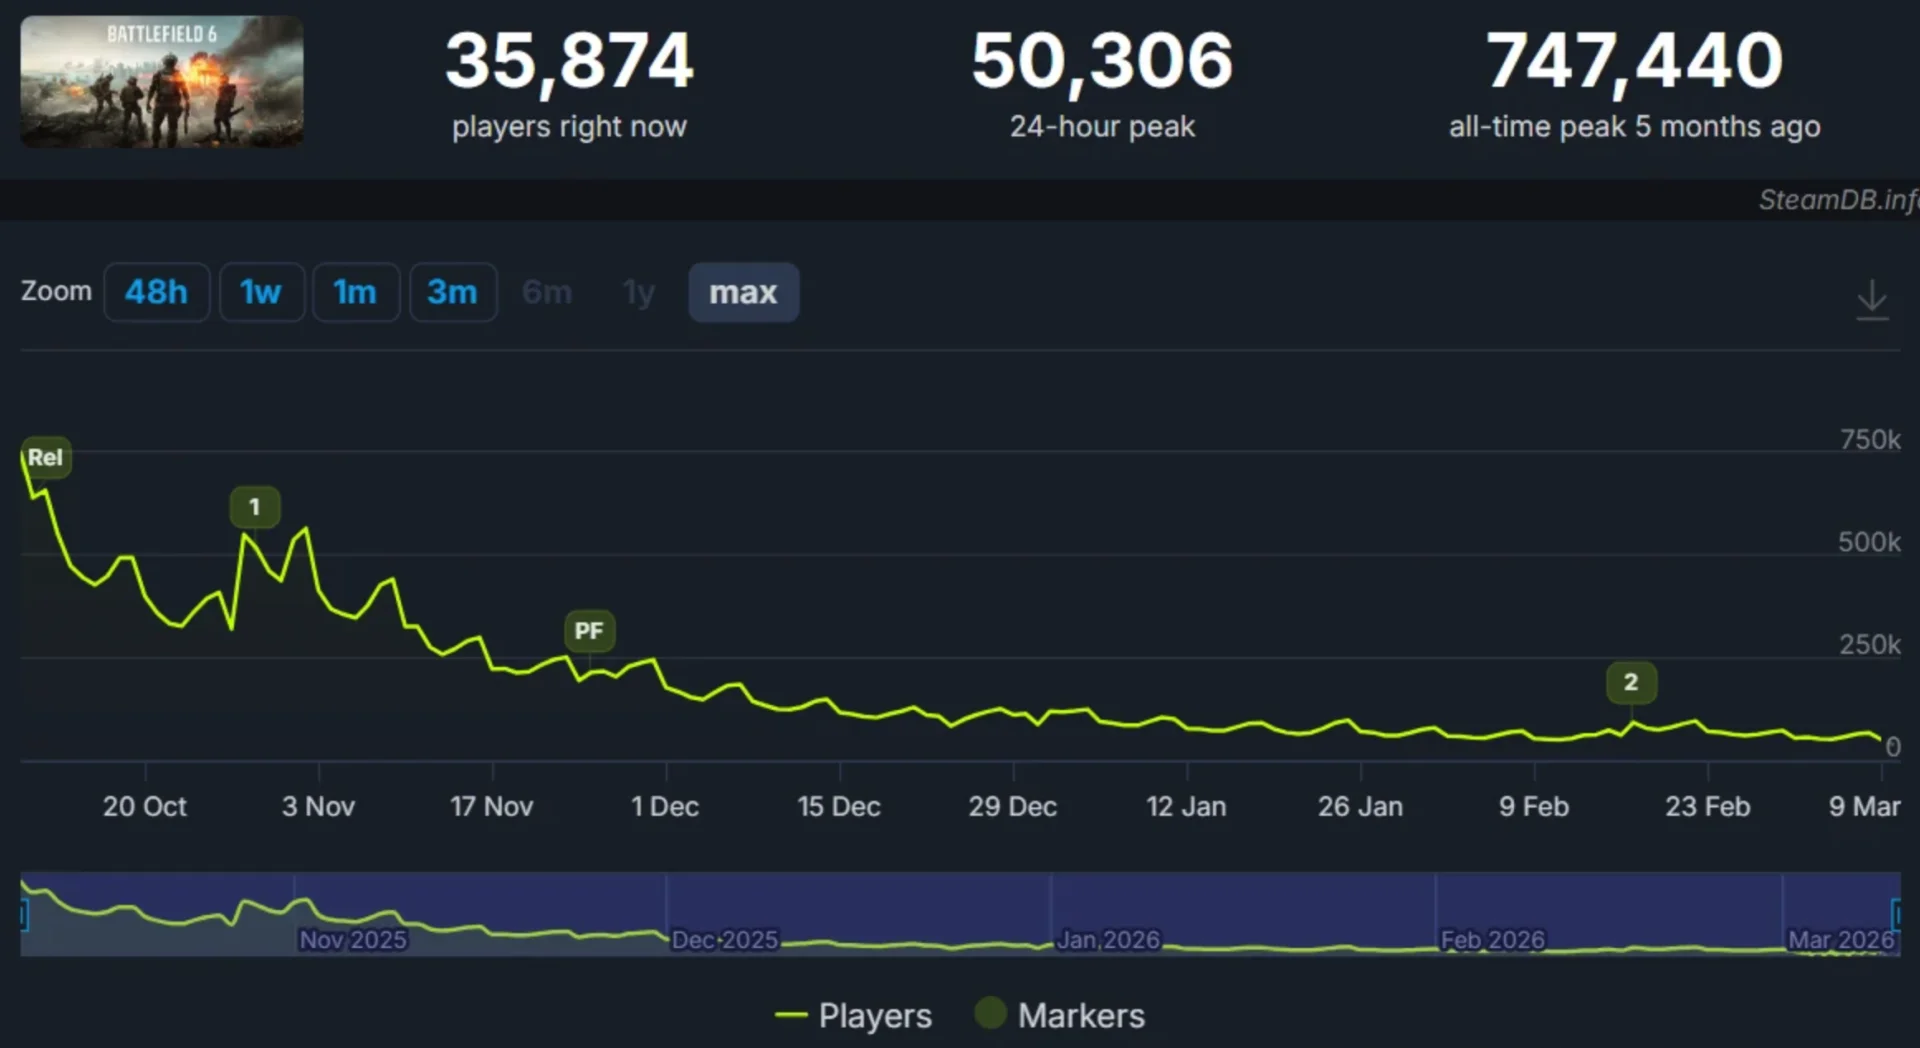This screenshot has width=1920, height=1048.
Task: Click the all-time peak 5 months ago caption
Action: [x=1634, y=127]
